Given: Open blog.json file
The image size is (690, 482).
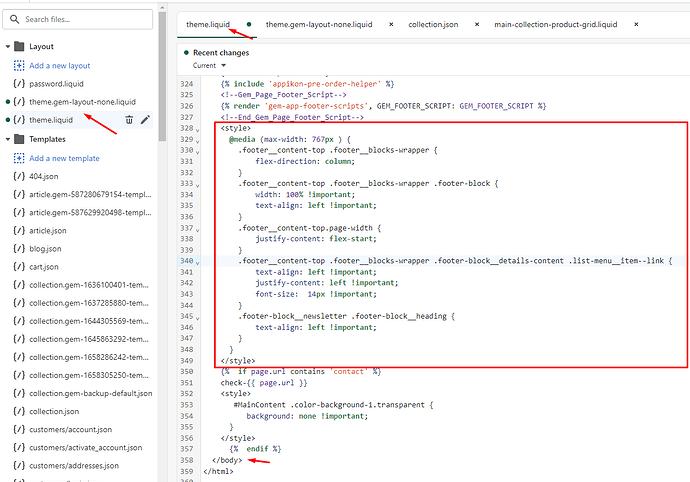Looking at the screenshot, I should coord(45,248).
